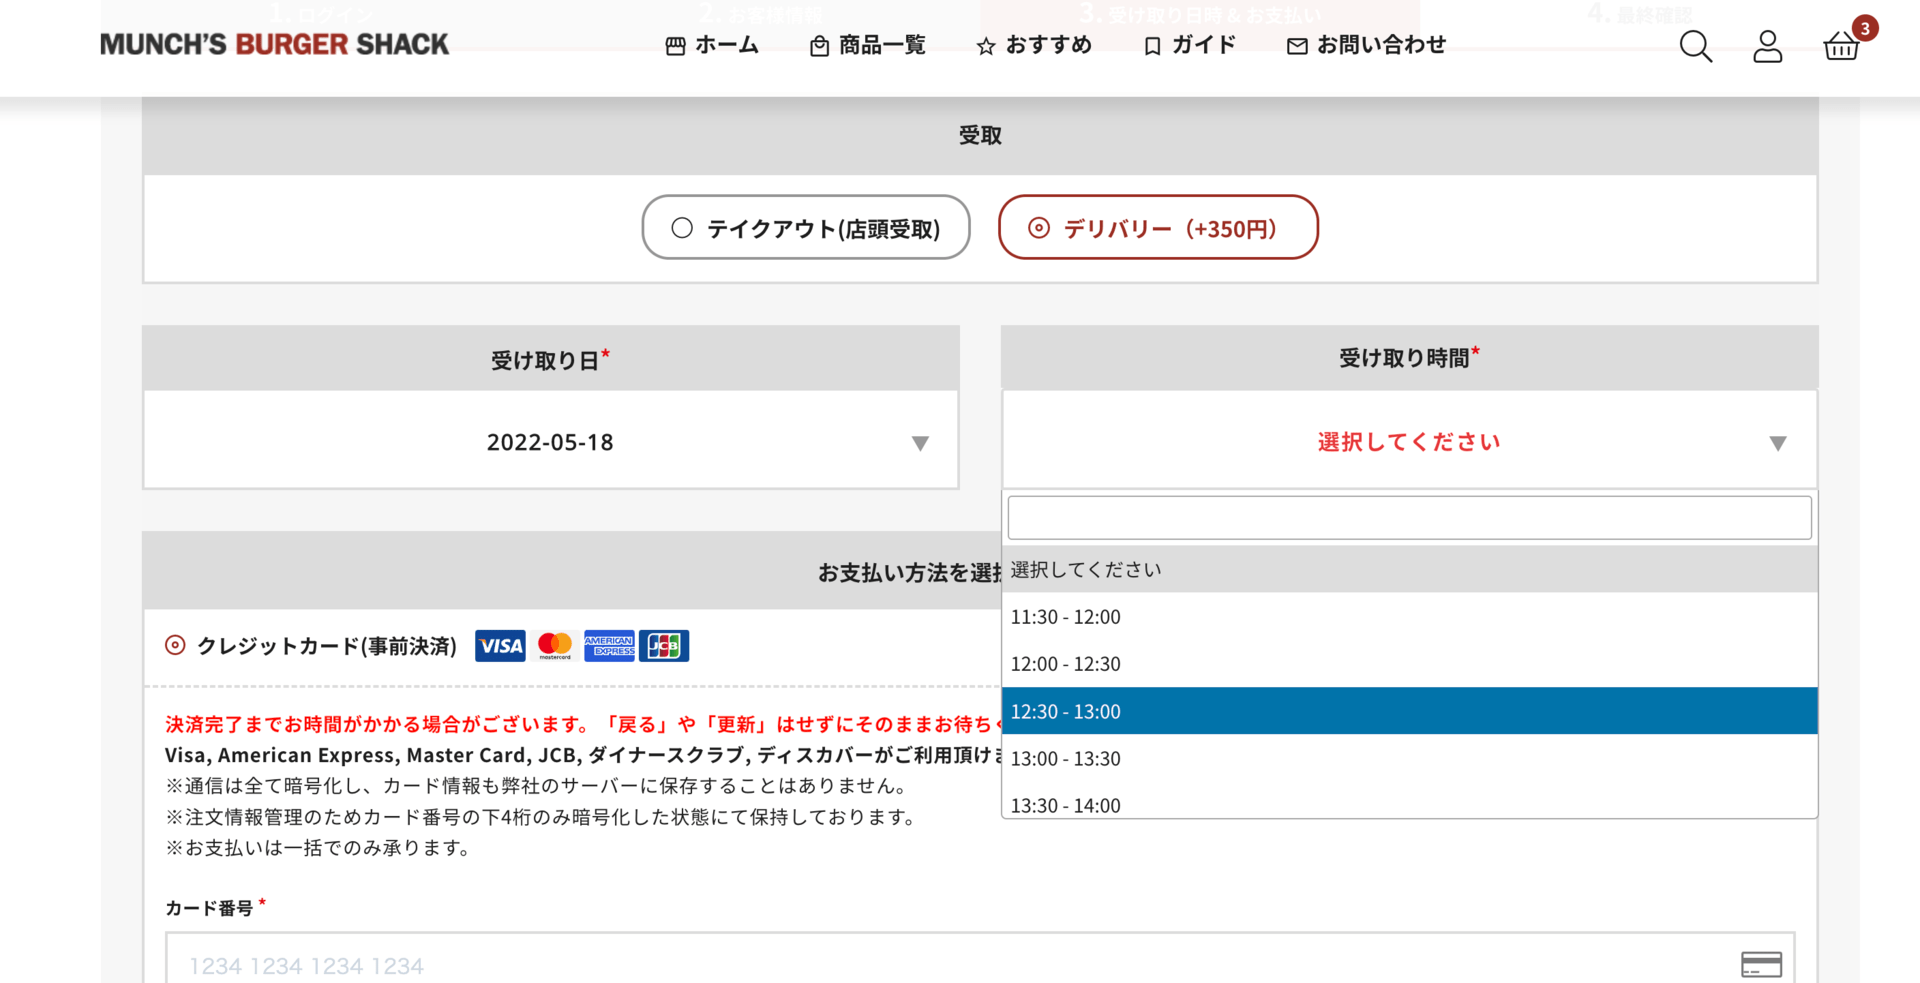
Task: Choose the 13:00 - 13:30 time slot
Action: coord(1409,758)
